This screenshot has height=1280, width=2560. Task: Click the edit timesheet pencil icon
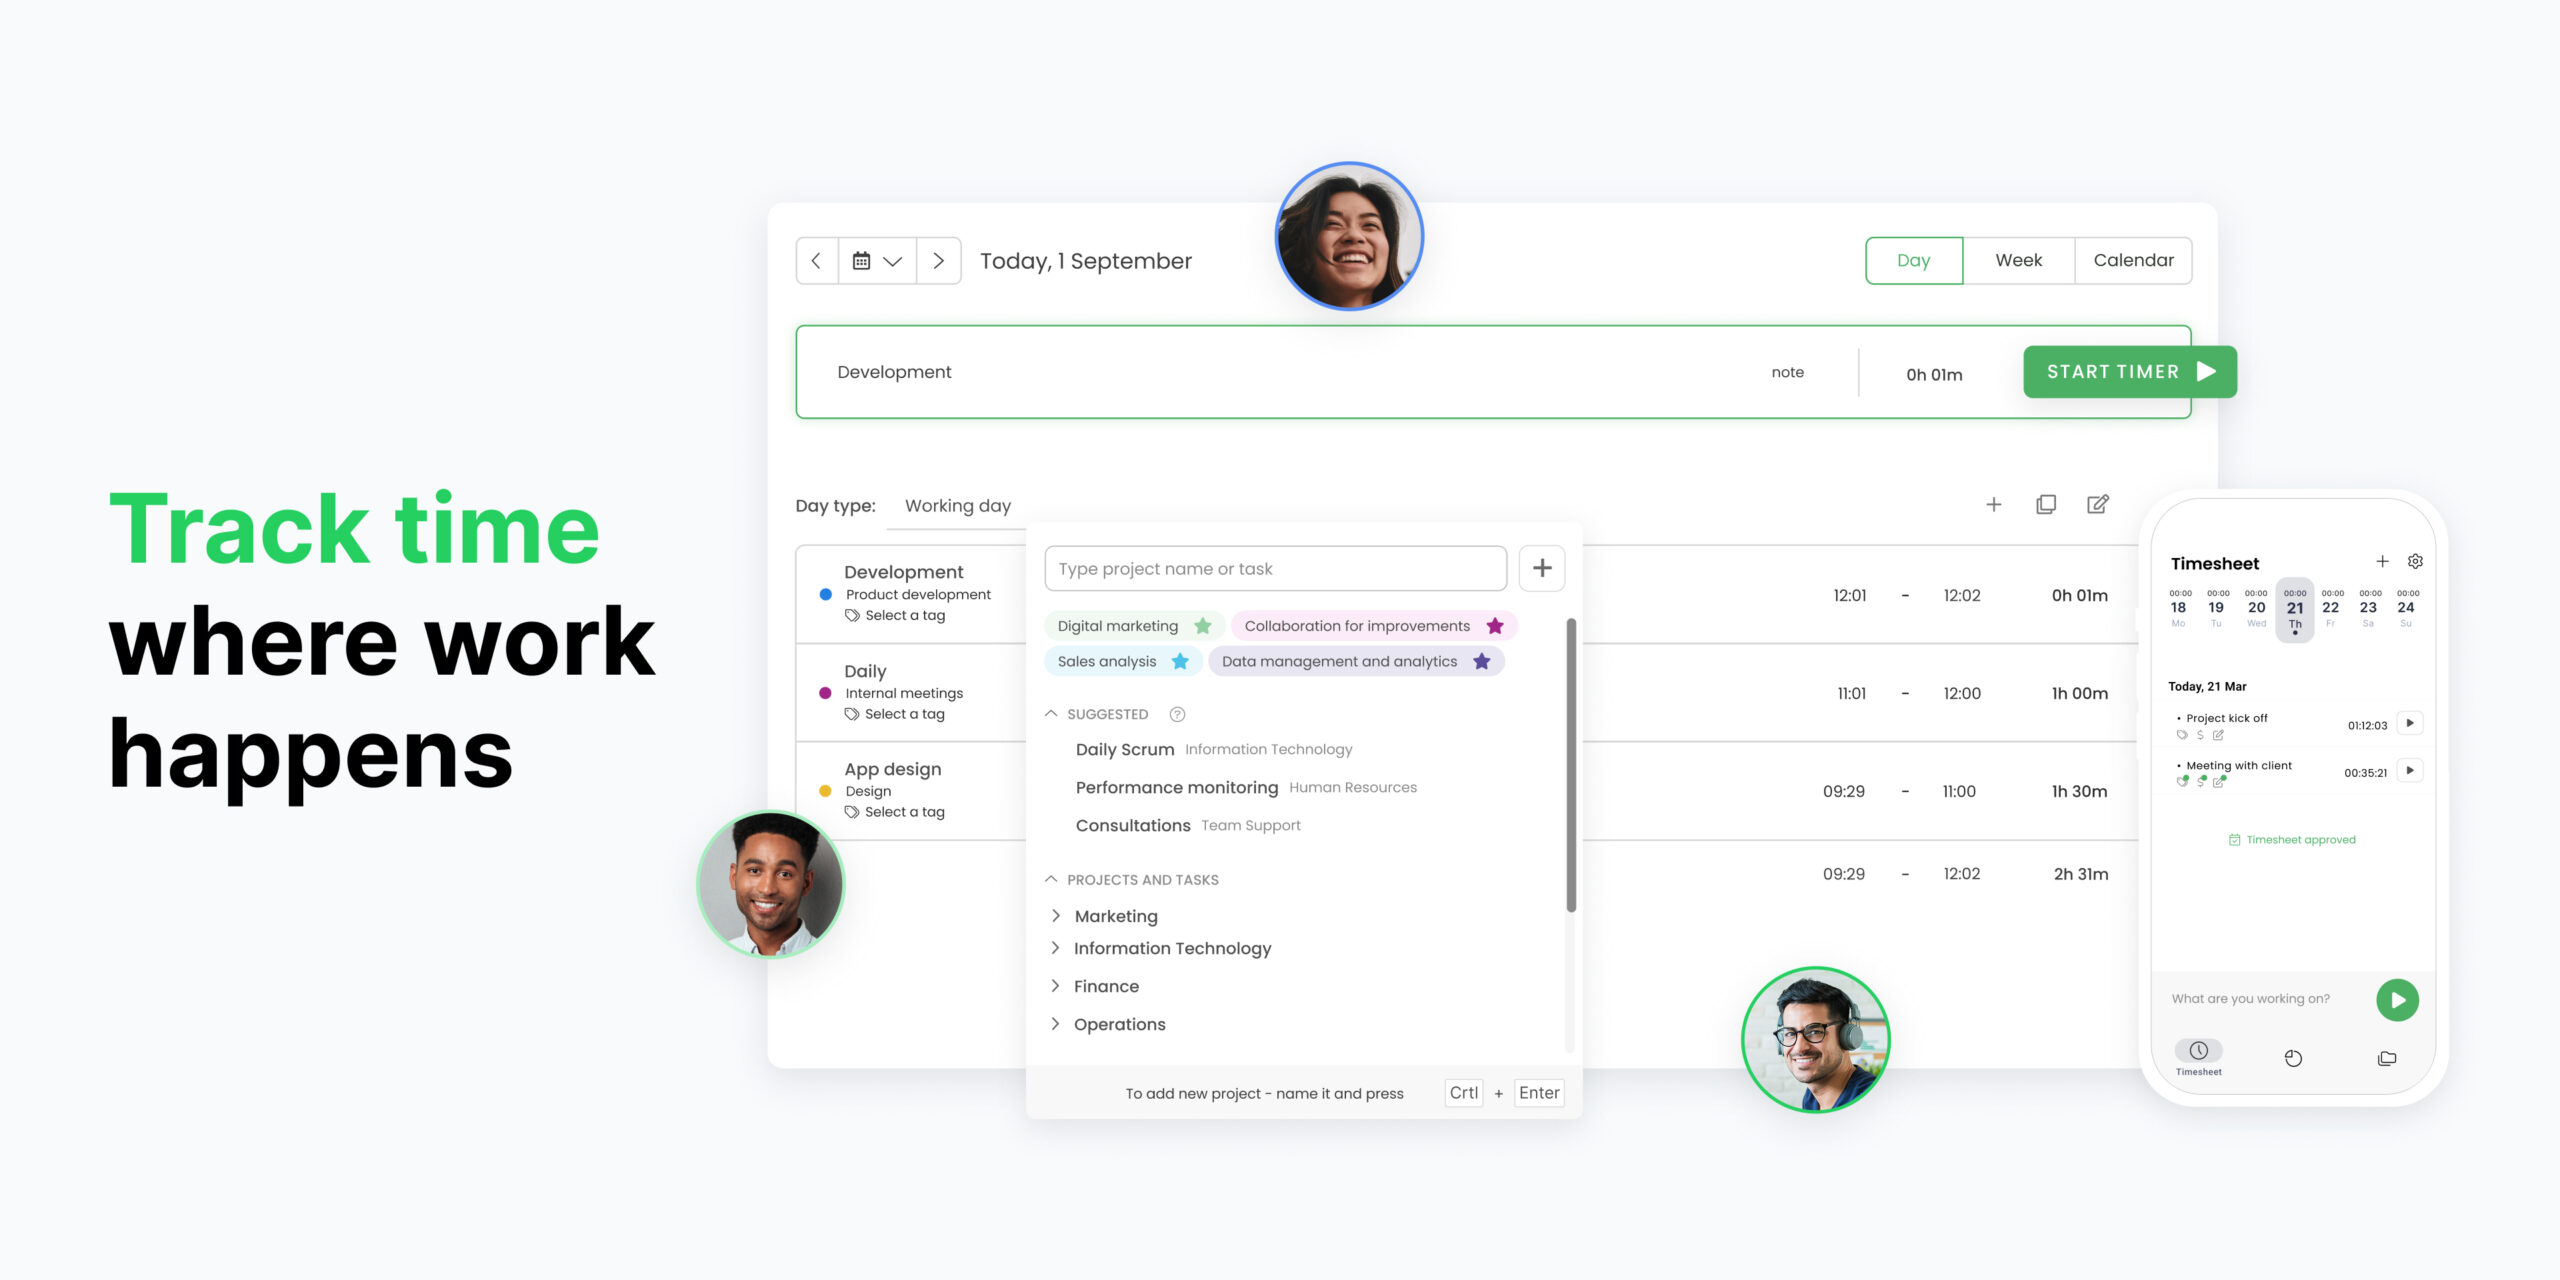(2098, 504)
